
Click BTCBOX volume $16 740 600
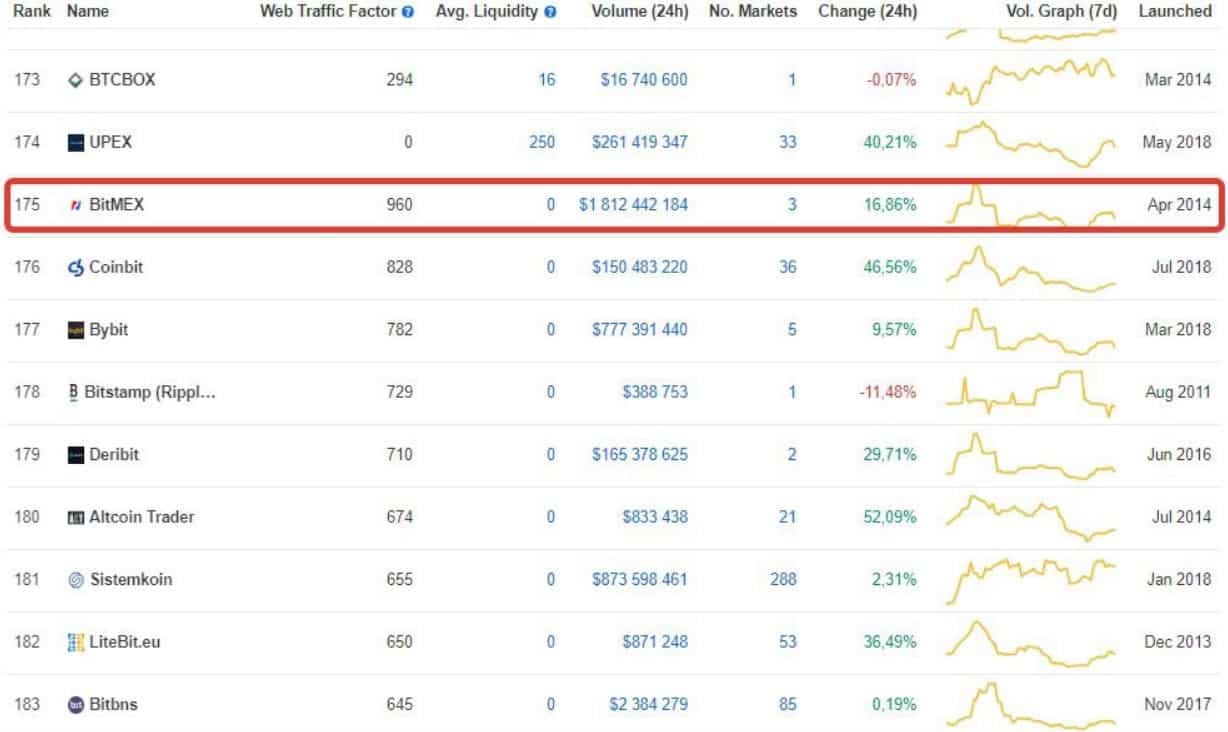click(x=644, y=80)
